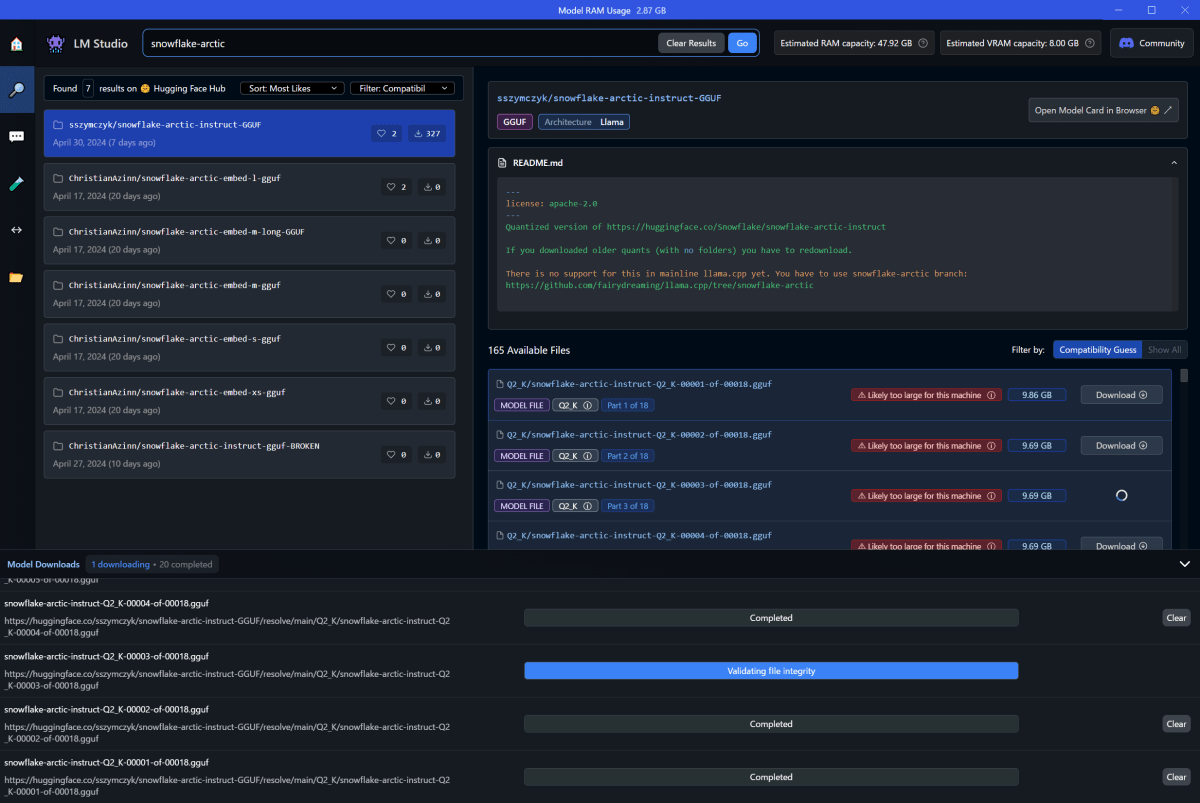Click folder icon of snowflake-arctic-embed-s-gguf result
Viewport: 1200px width, 803px height.
pos(58,339)
